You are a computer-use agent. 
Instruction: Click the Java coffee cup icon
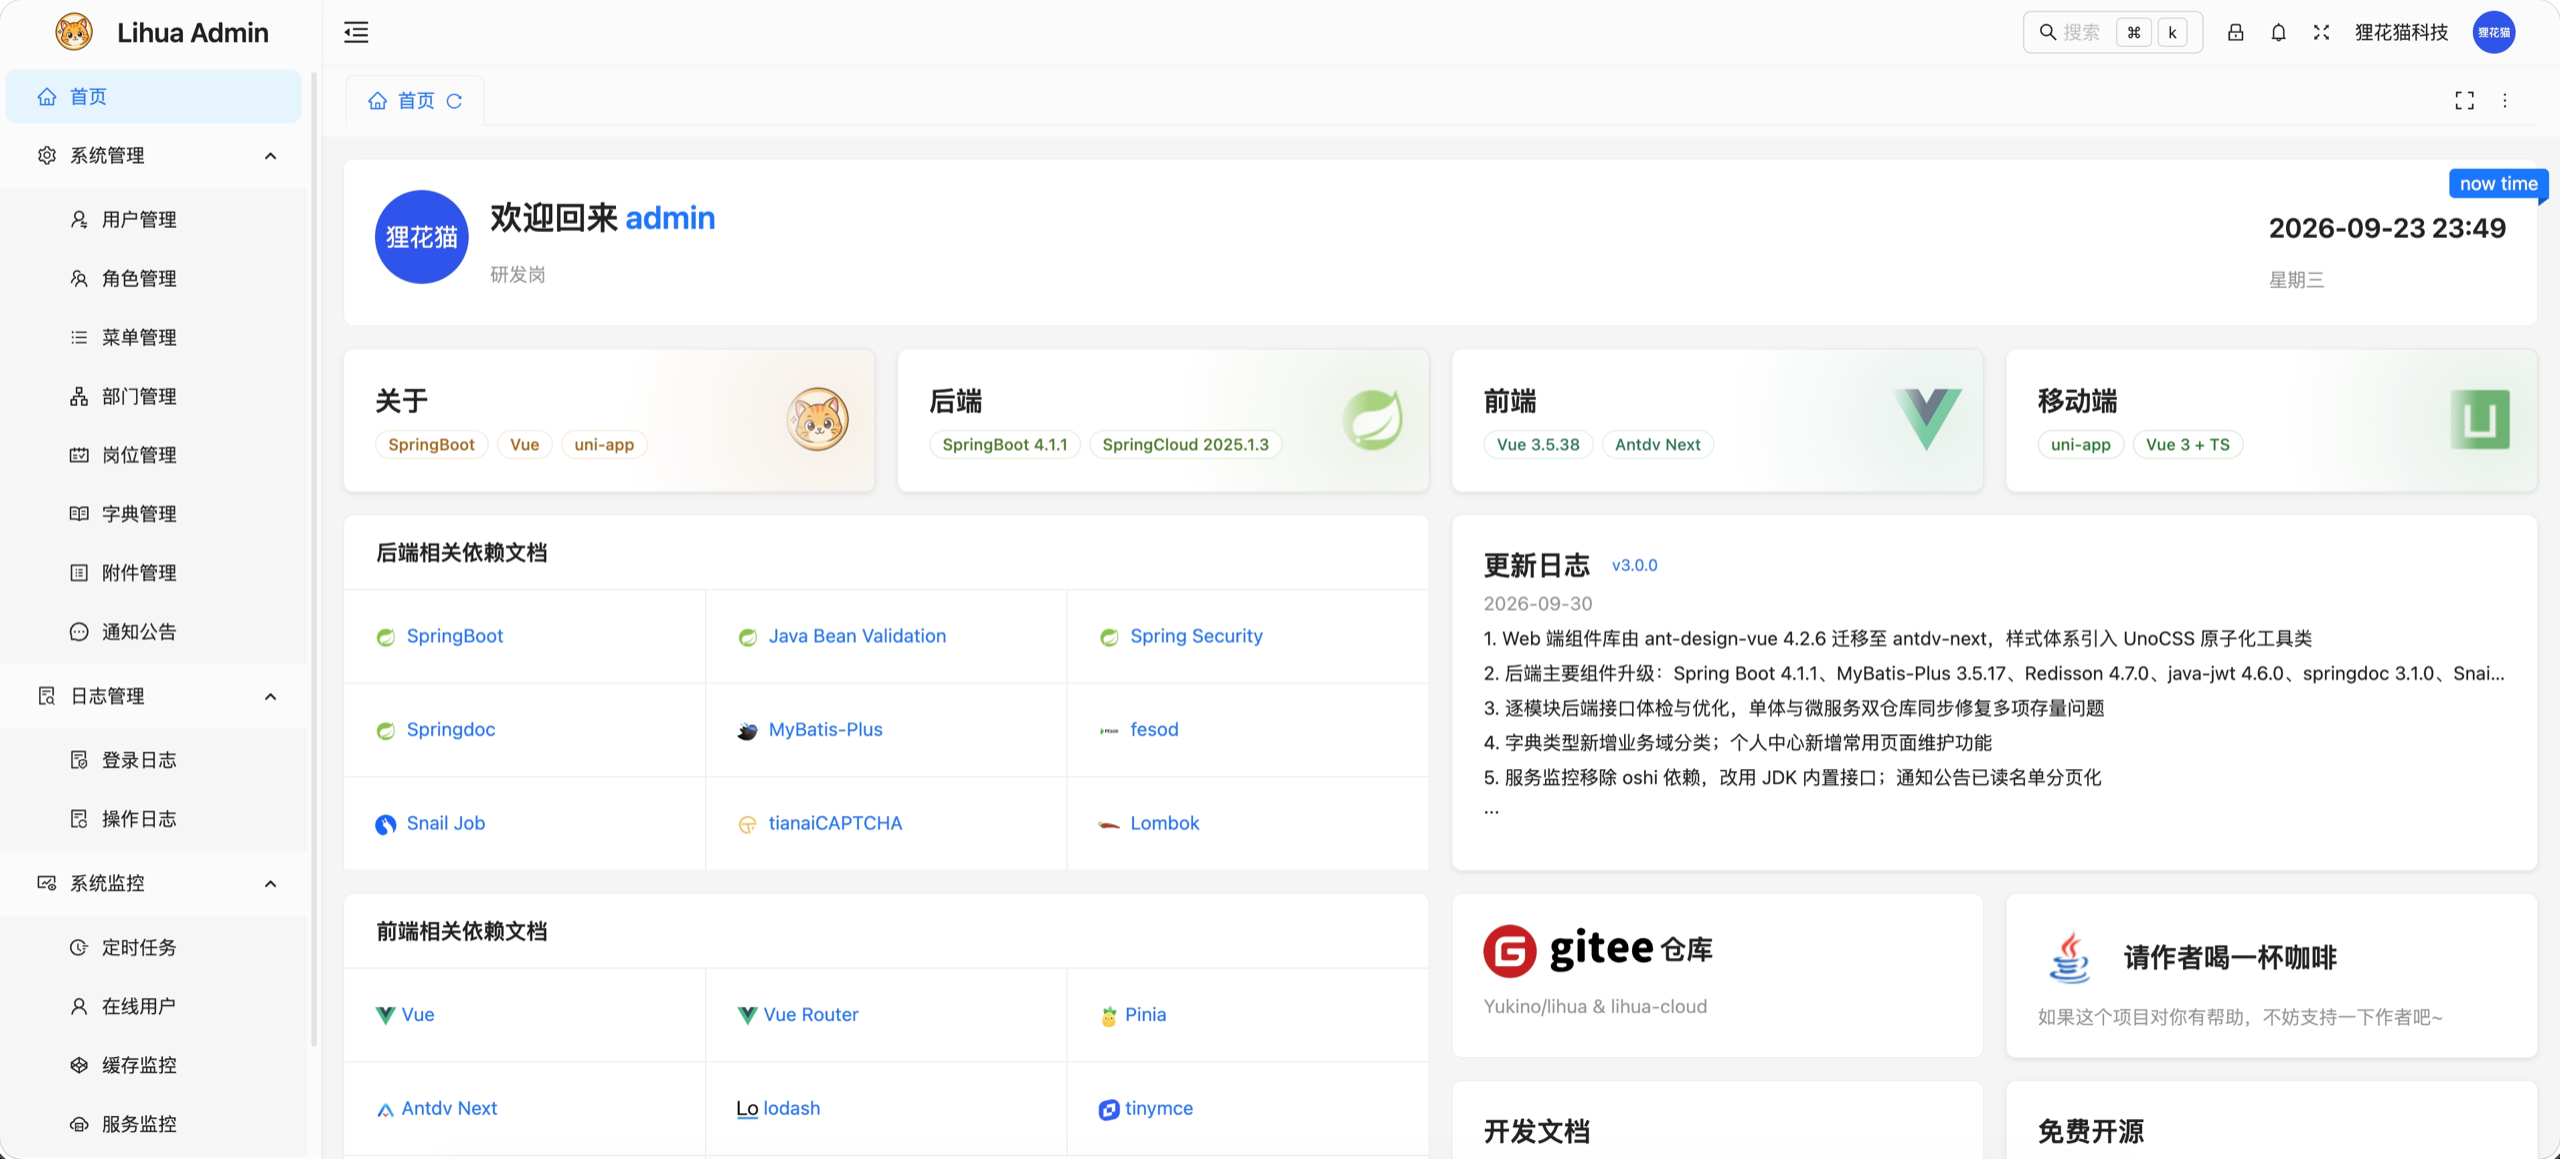pos(2069,957)
